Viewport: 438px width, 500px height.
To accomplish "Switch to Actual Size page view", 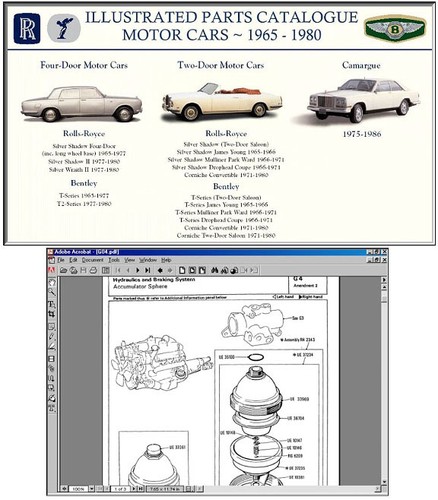I will point(182,270).
